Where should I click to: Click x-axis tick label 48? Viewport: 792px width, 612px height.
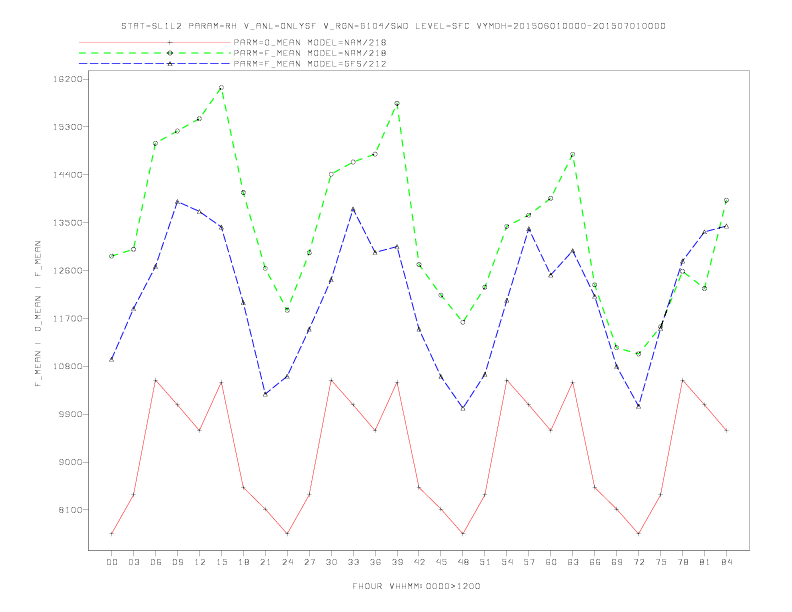pyautogui.click(x=463, y=562)
